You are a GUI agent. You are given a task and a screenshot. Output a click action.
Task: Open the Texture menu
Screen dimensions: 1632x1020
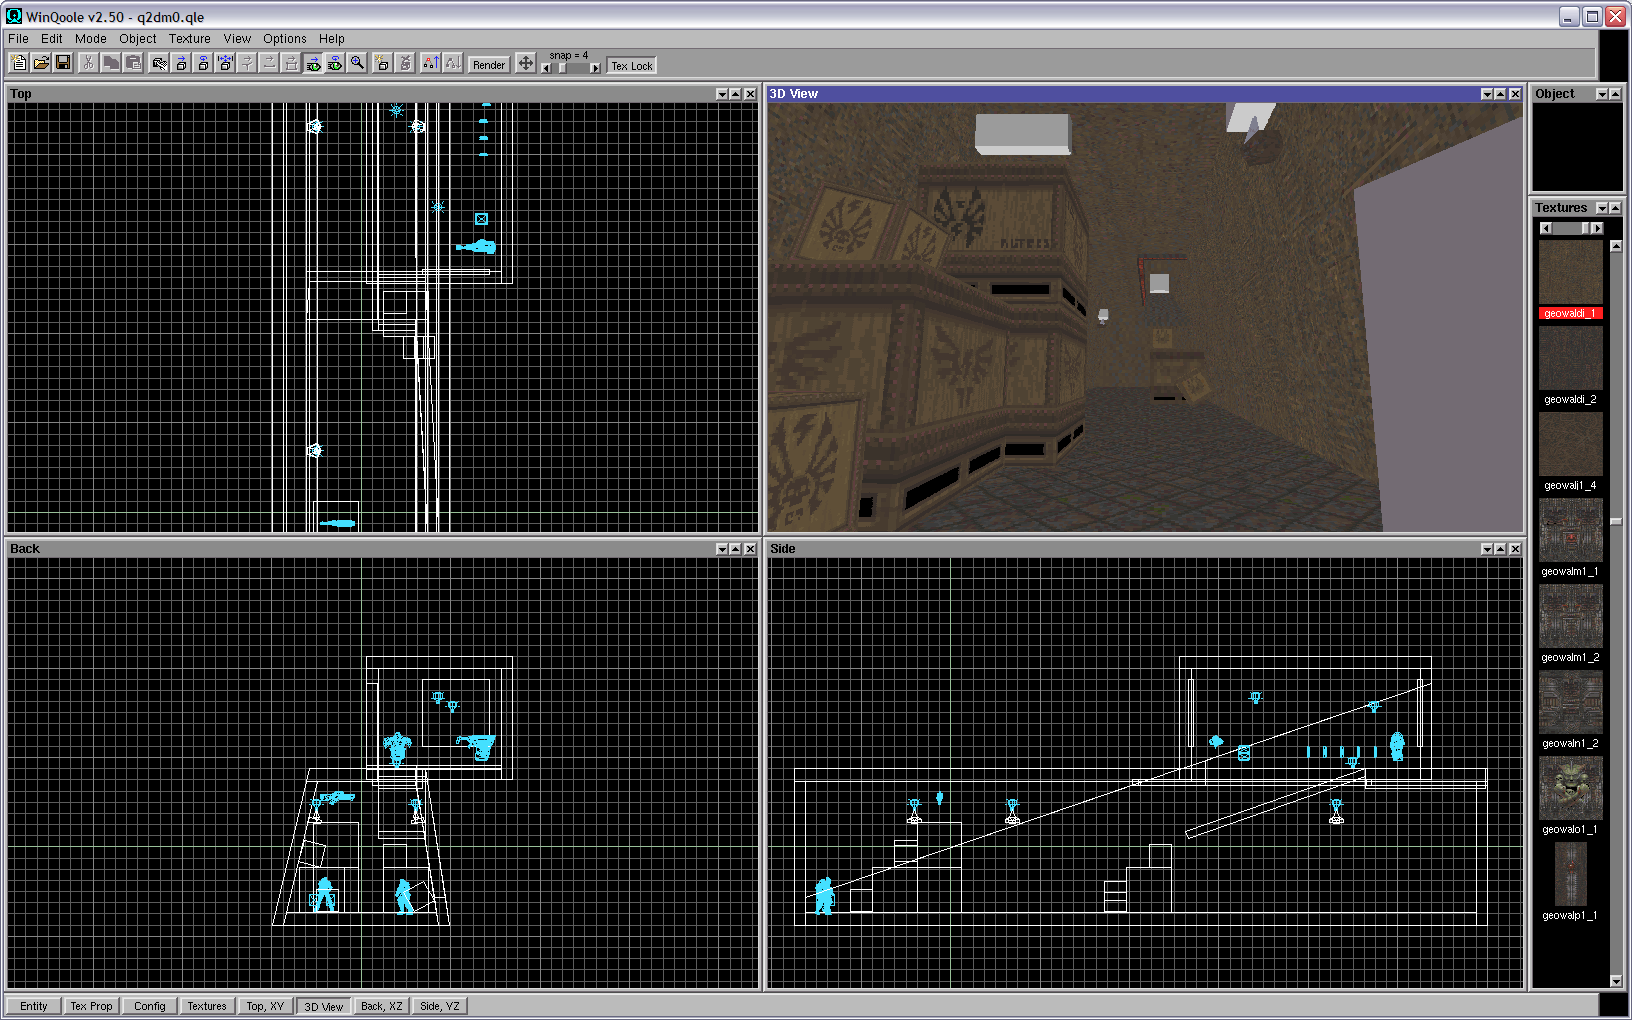(190, 39)
